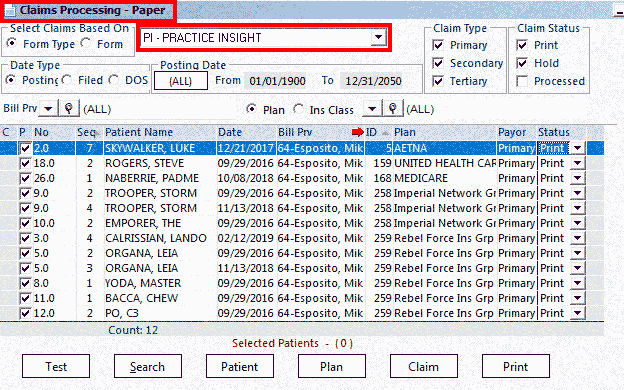
Task: Open Status dropdown for EMPORER, THE row
Action: coord(577,223)
